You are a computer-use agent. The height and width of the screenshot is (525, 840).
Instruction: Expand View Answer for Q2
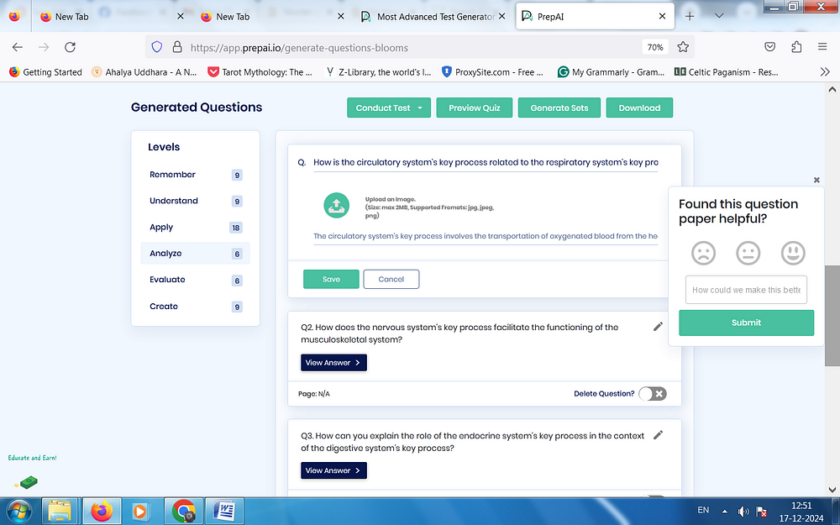coord(333,362)
